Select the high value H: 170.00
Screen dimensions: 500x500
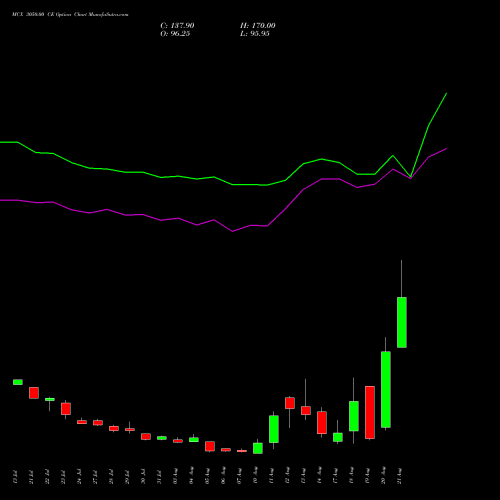258,26
